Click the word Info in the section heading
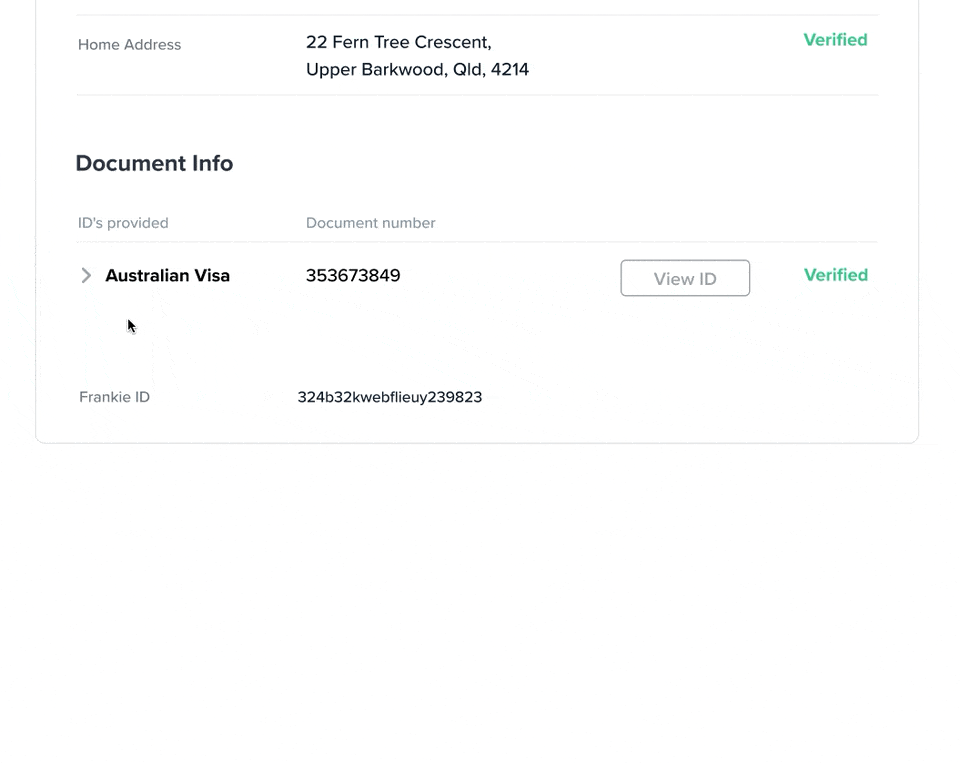 [x=210, y=163]
